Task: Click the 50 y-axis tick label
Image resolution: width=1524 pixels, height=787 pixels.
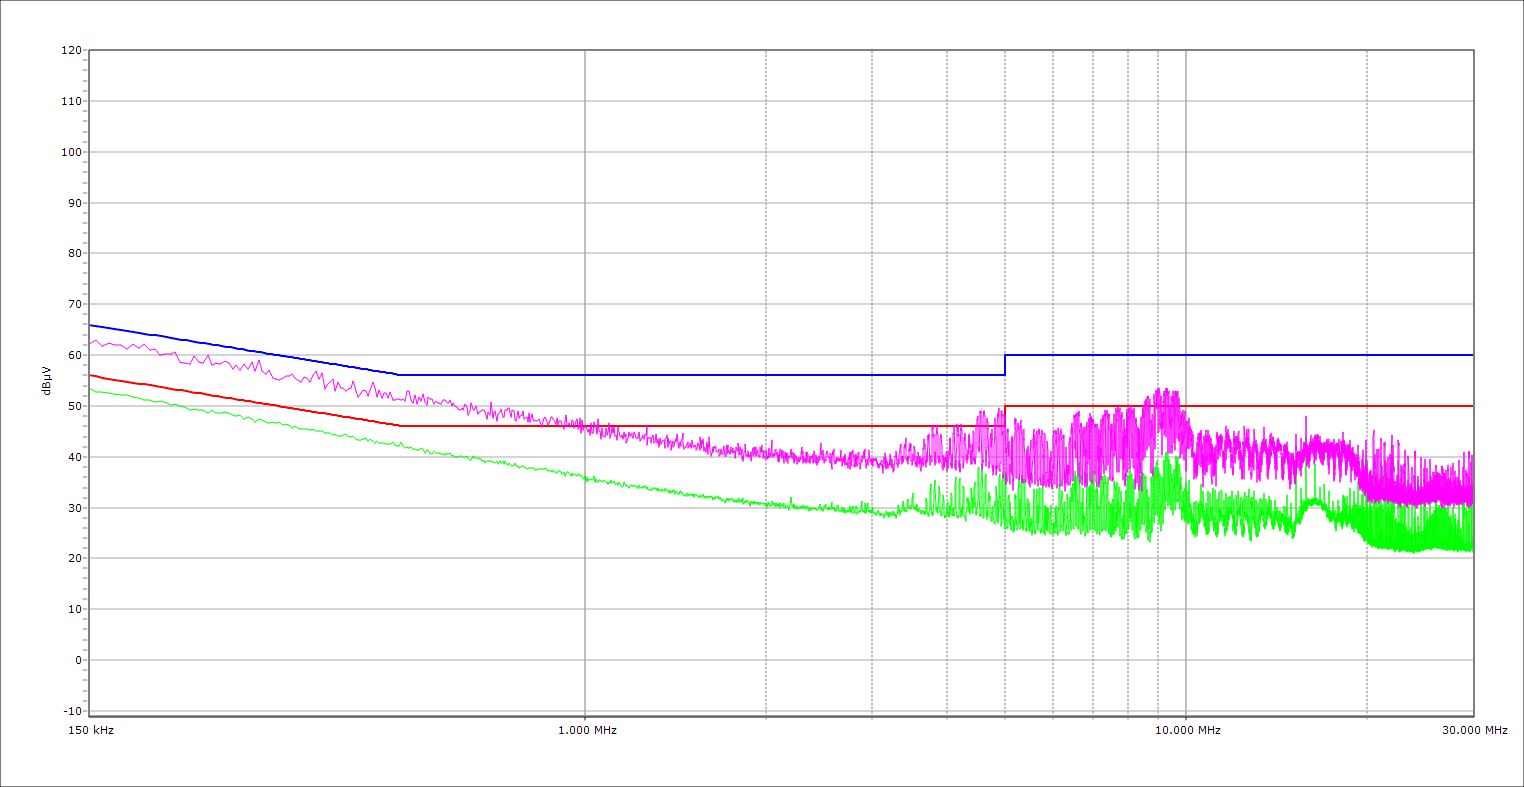Action: (74, 406)
